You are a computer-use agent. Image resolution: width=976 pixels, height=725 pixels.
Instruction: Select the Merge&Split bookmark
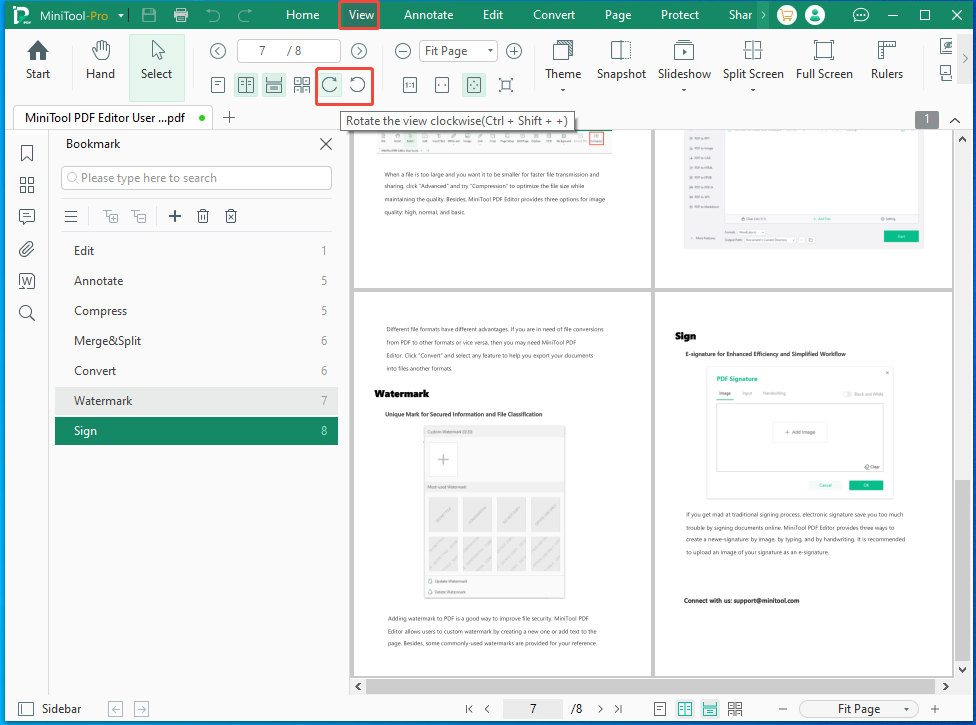pyautogui.click(x=196, y=340)
